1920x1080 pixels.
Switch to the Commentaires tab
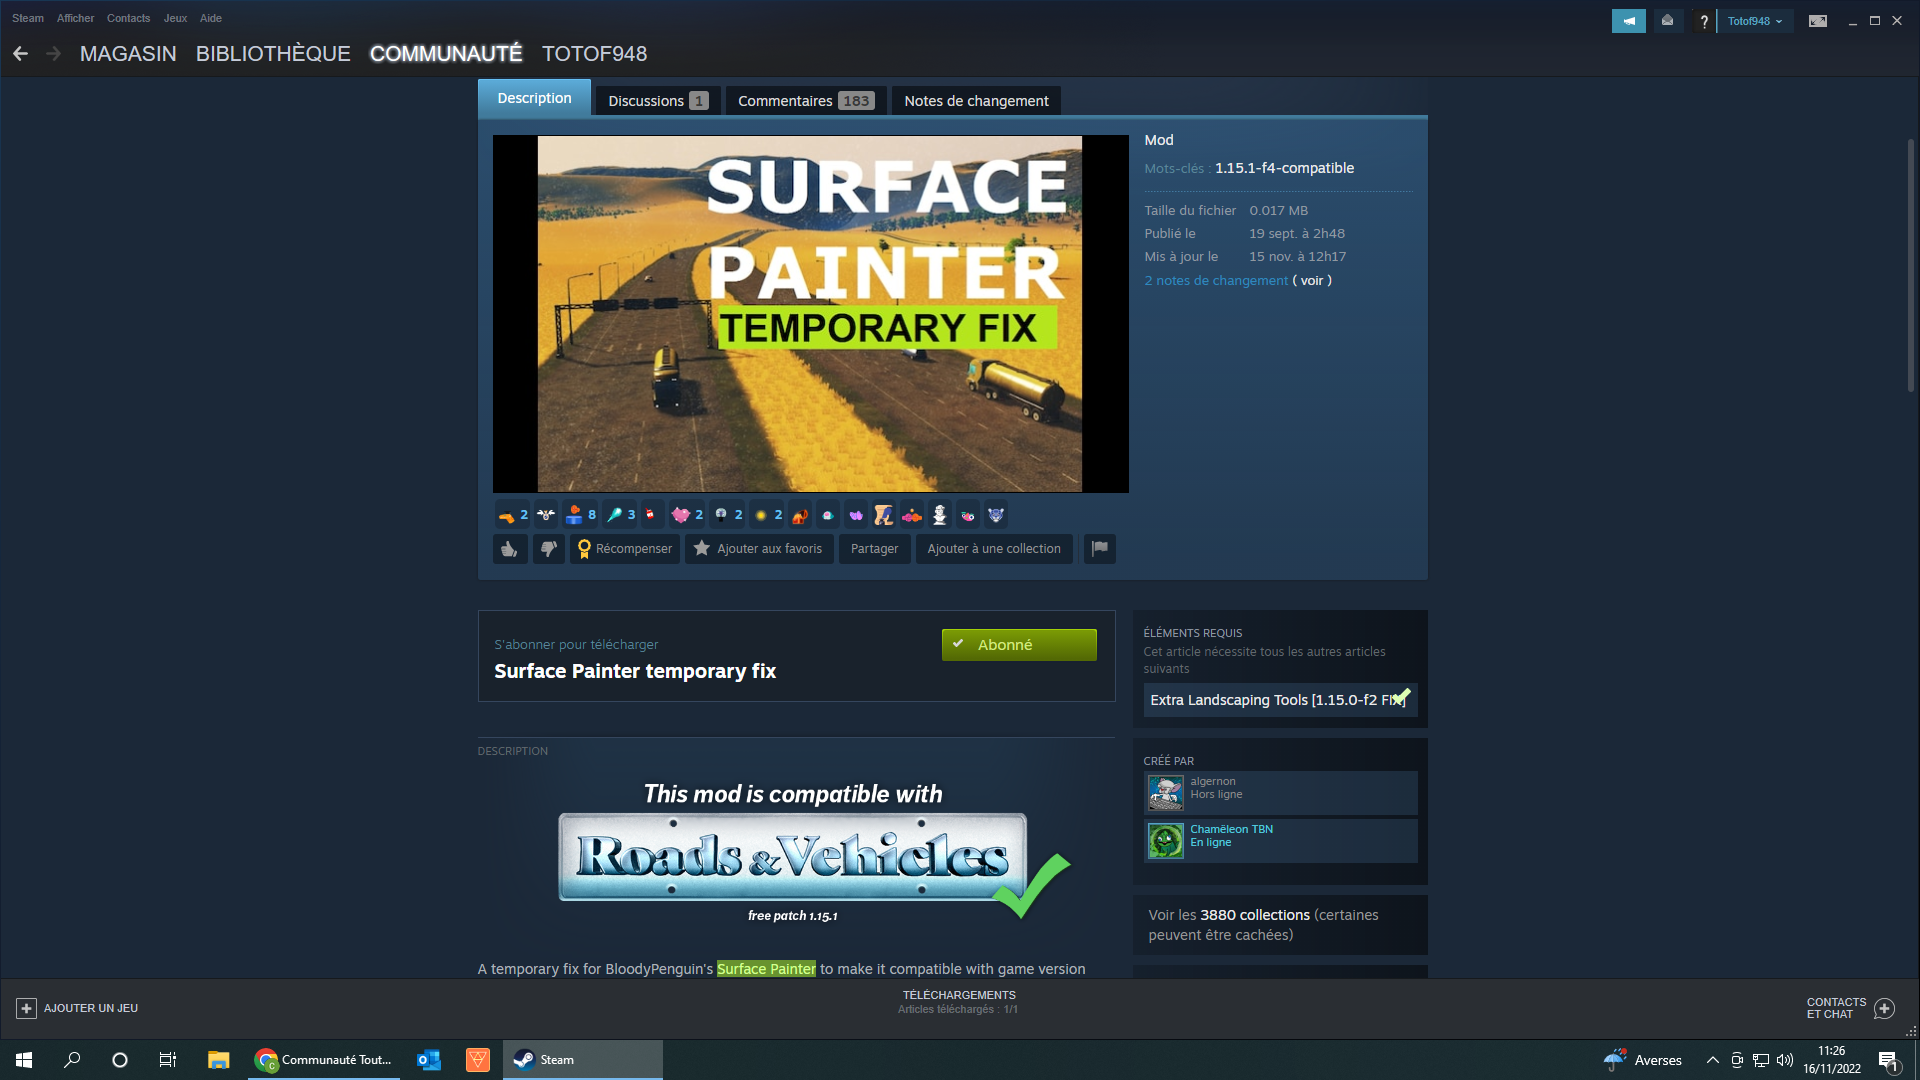click(x=805, y=101)
